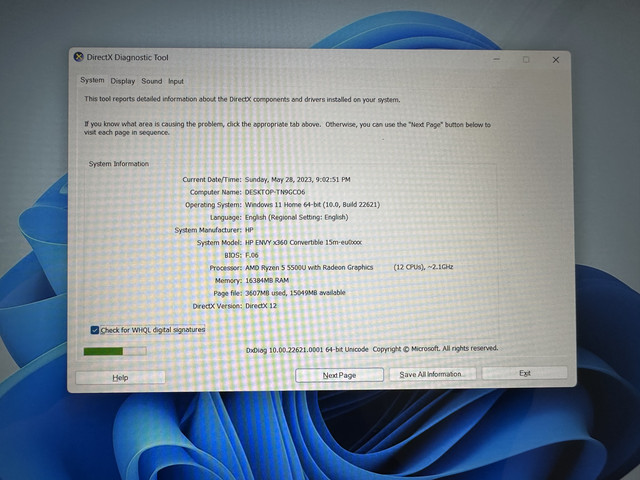640x480 pixels.
Task: Close the DirectX Diagnostic Tool window
Action: tap(556, 60)
